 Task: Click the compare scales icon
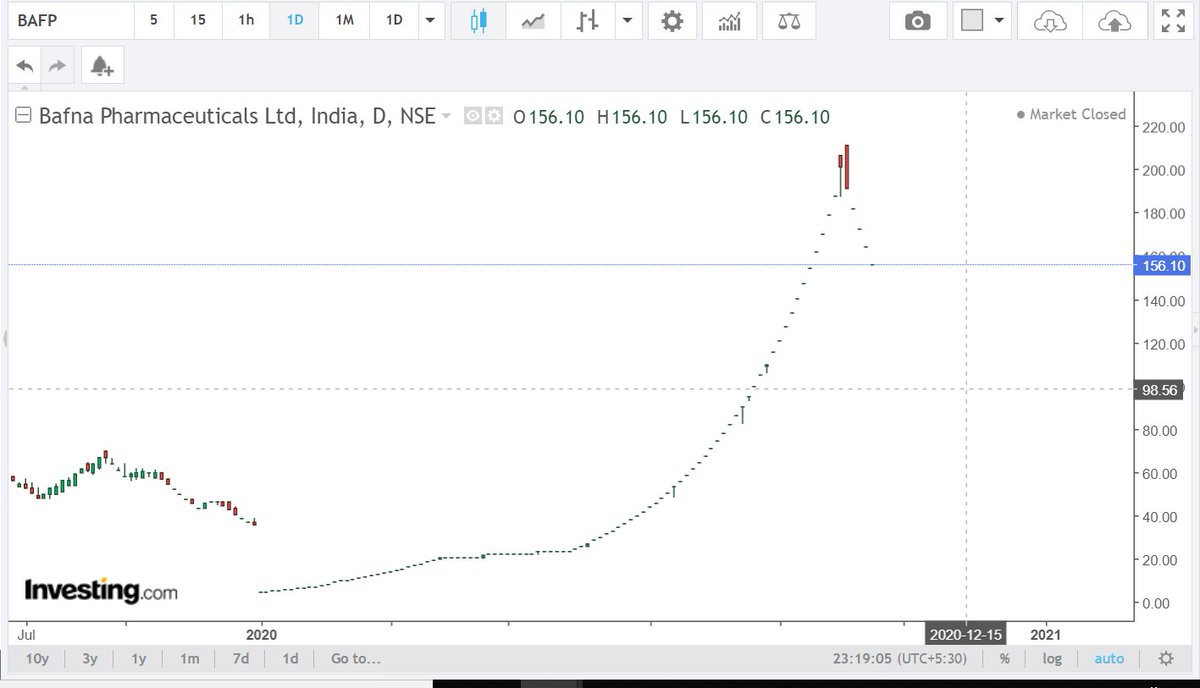click(x=789, y=20)
